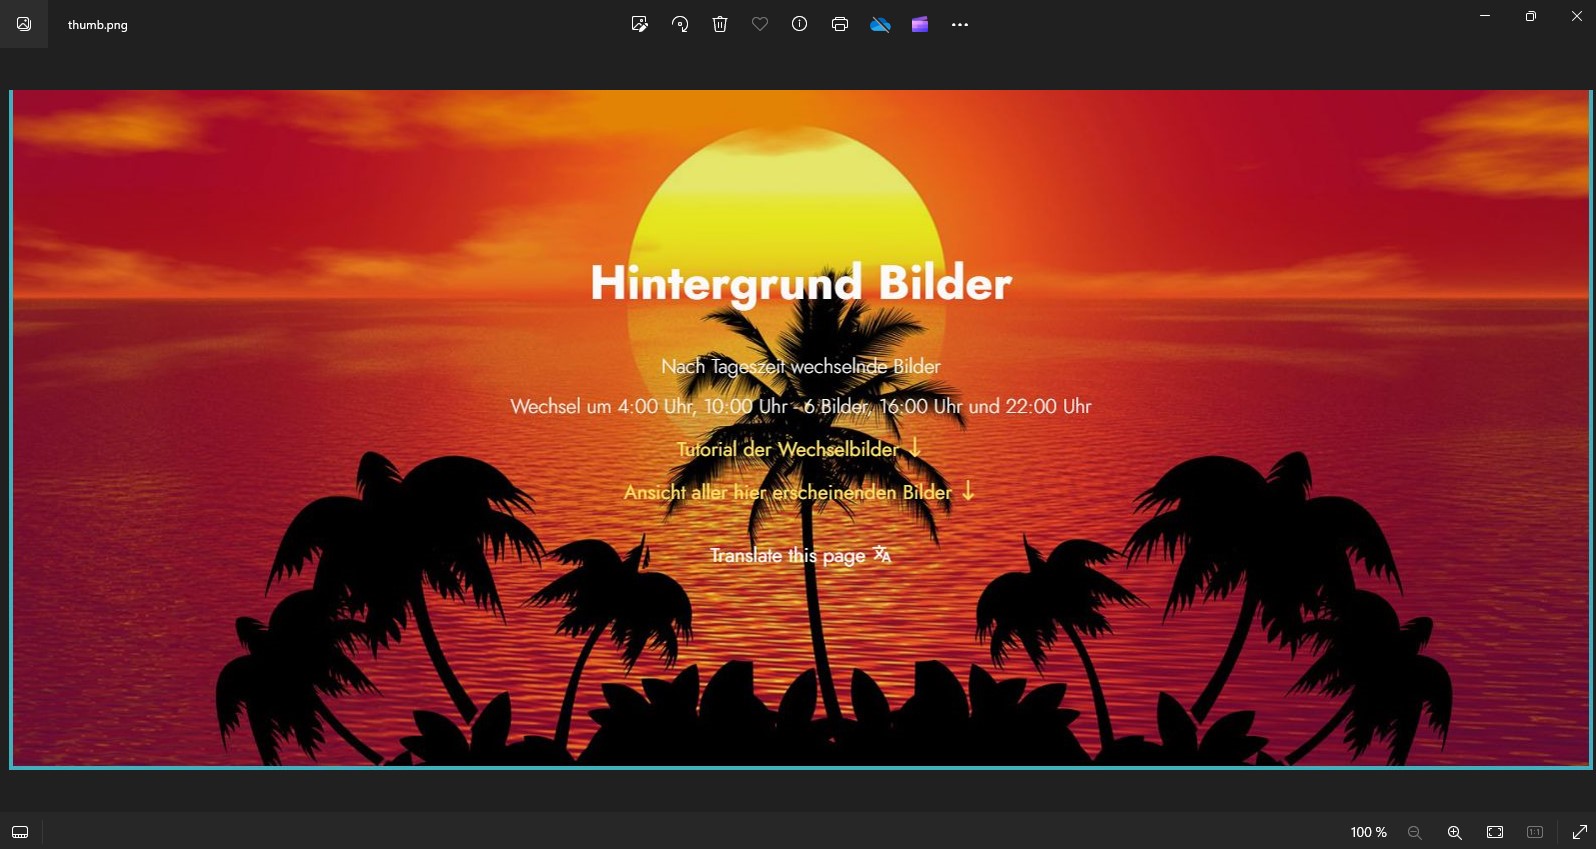The width and height of the screenshot is (1596, 849).
Task: Restore down the Photos window
Action: (1531, 16)
